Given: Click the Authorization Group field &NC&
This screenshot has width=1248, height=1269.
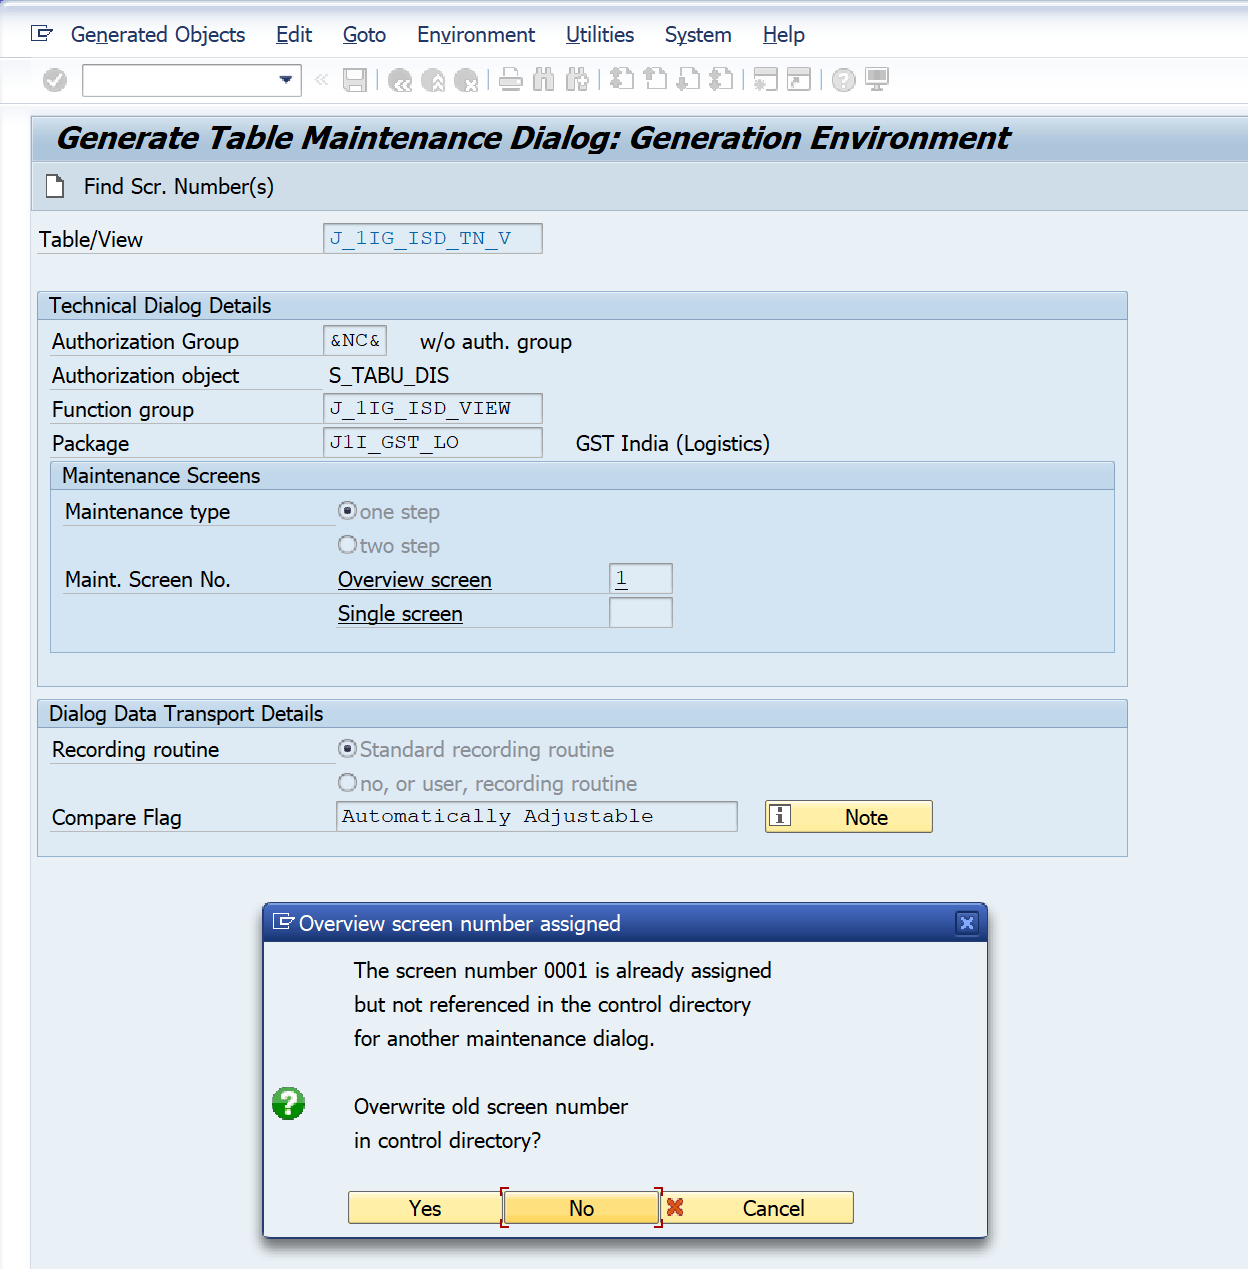Looking at the screenshot, I should coord(355,341).
